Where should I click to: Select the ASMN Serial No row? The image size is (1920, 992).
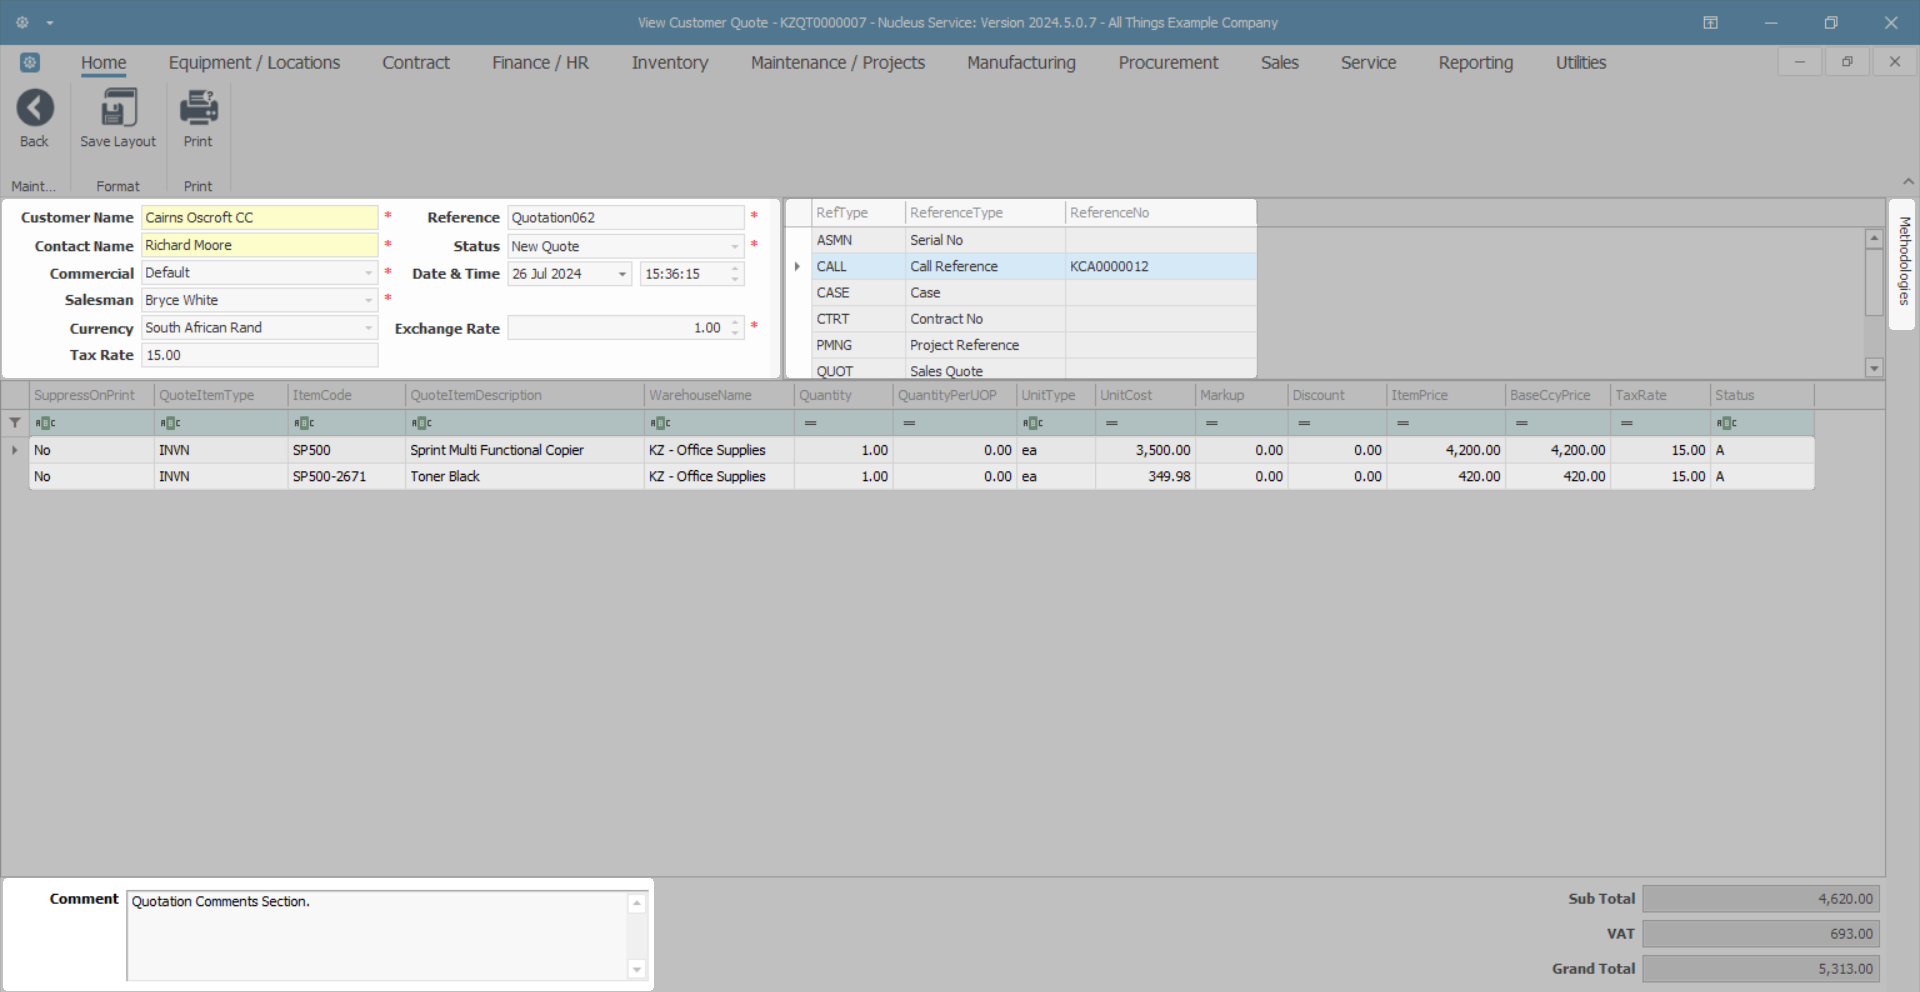[x=1033, y=240]
